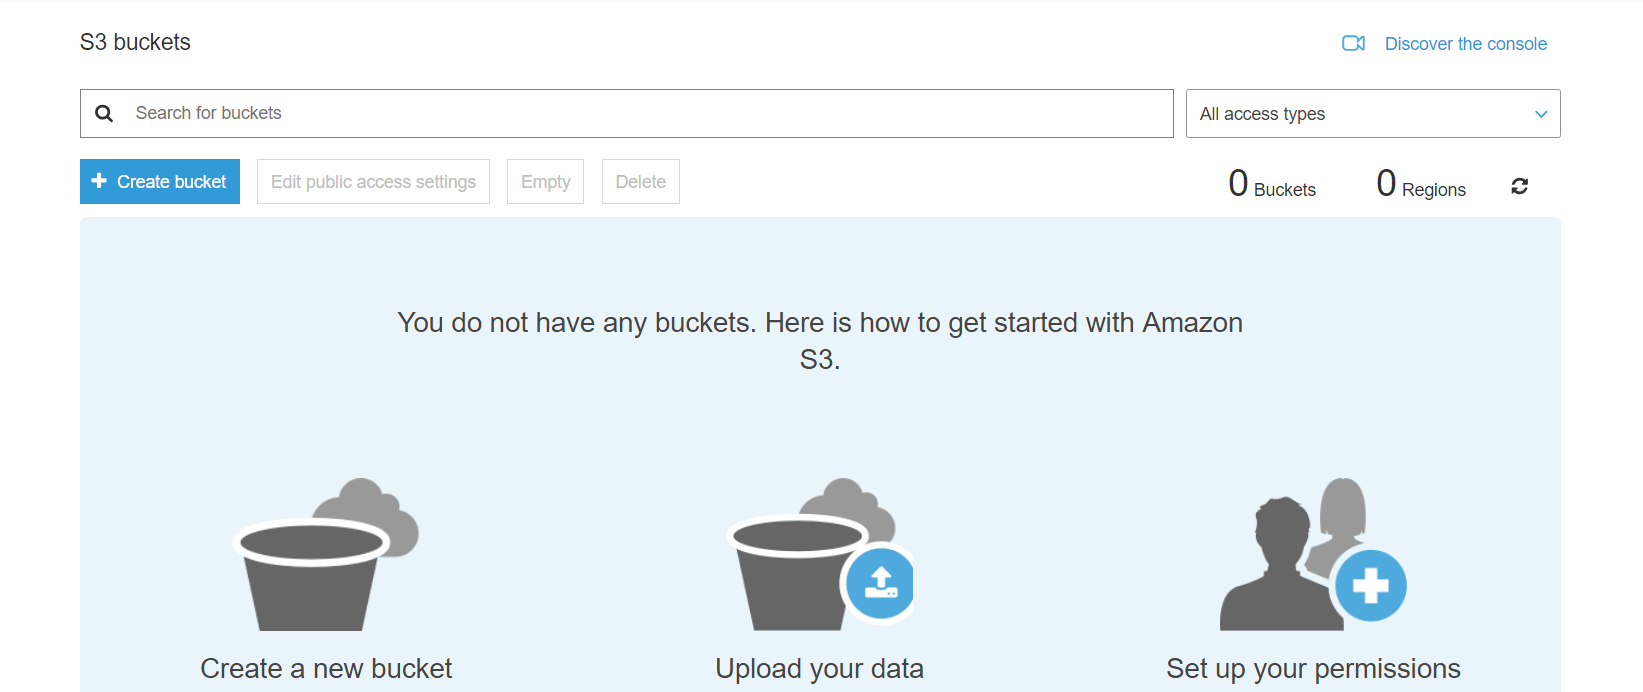This screenshot has width=1643, height=692.
Task: Focus the Search for buckets field
Action: coord(640,114)
